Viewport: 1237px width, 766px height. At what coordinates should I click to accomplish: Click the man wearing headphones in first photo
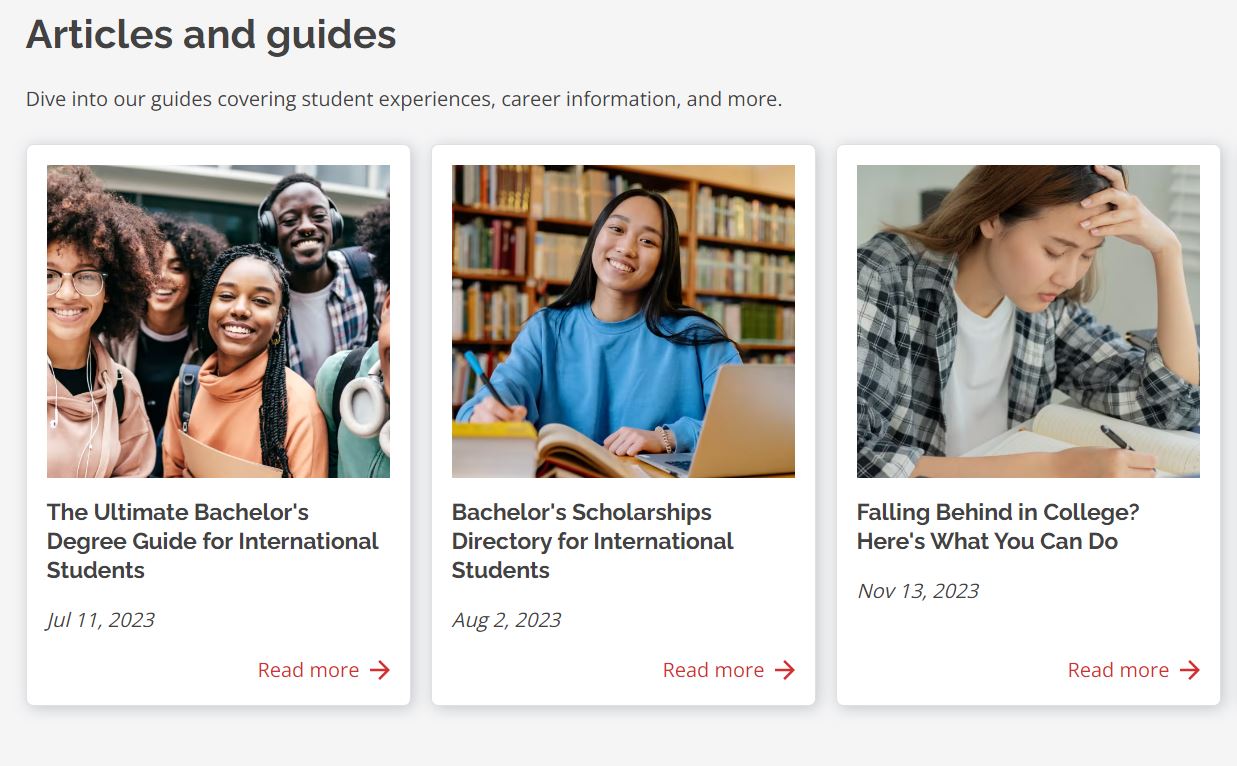(303, 225)
